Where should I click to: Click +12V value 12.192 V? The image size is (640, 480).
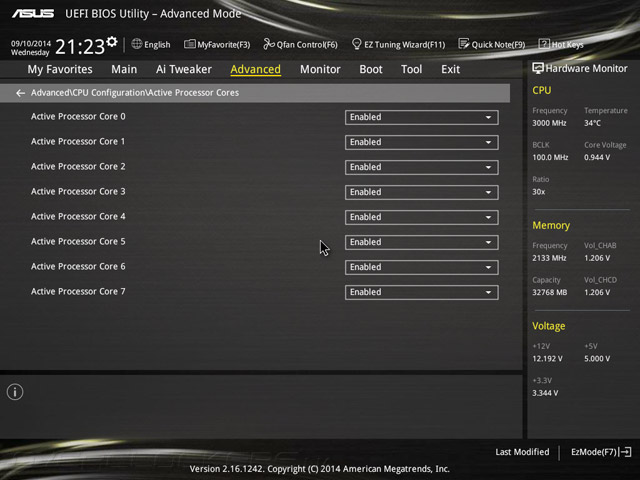point(547,359)
